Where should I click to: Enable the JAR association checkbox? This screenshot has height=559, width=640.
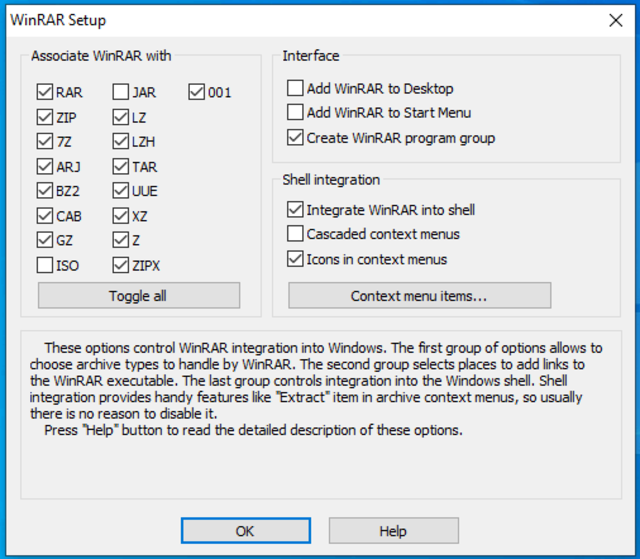121,92
